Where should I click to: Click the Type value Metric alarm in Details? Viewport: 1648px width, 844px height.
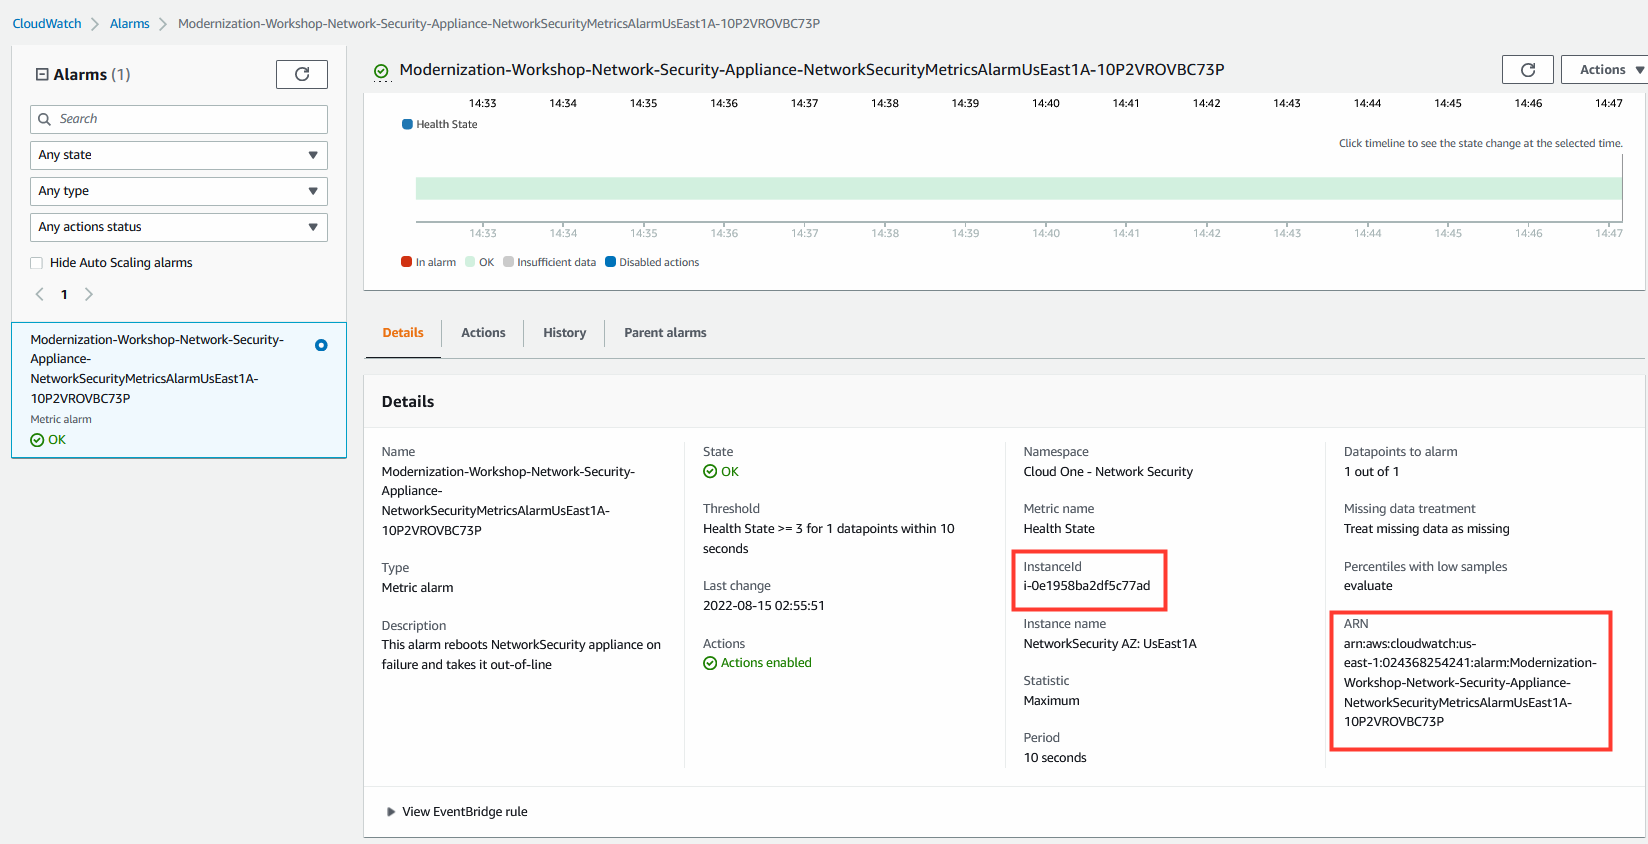tap(417, 588)
